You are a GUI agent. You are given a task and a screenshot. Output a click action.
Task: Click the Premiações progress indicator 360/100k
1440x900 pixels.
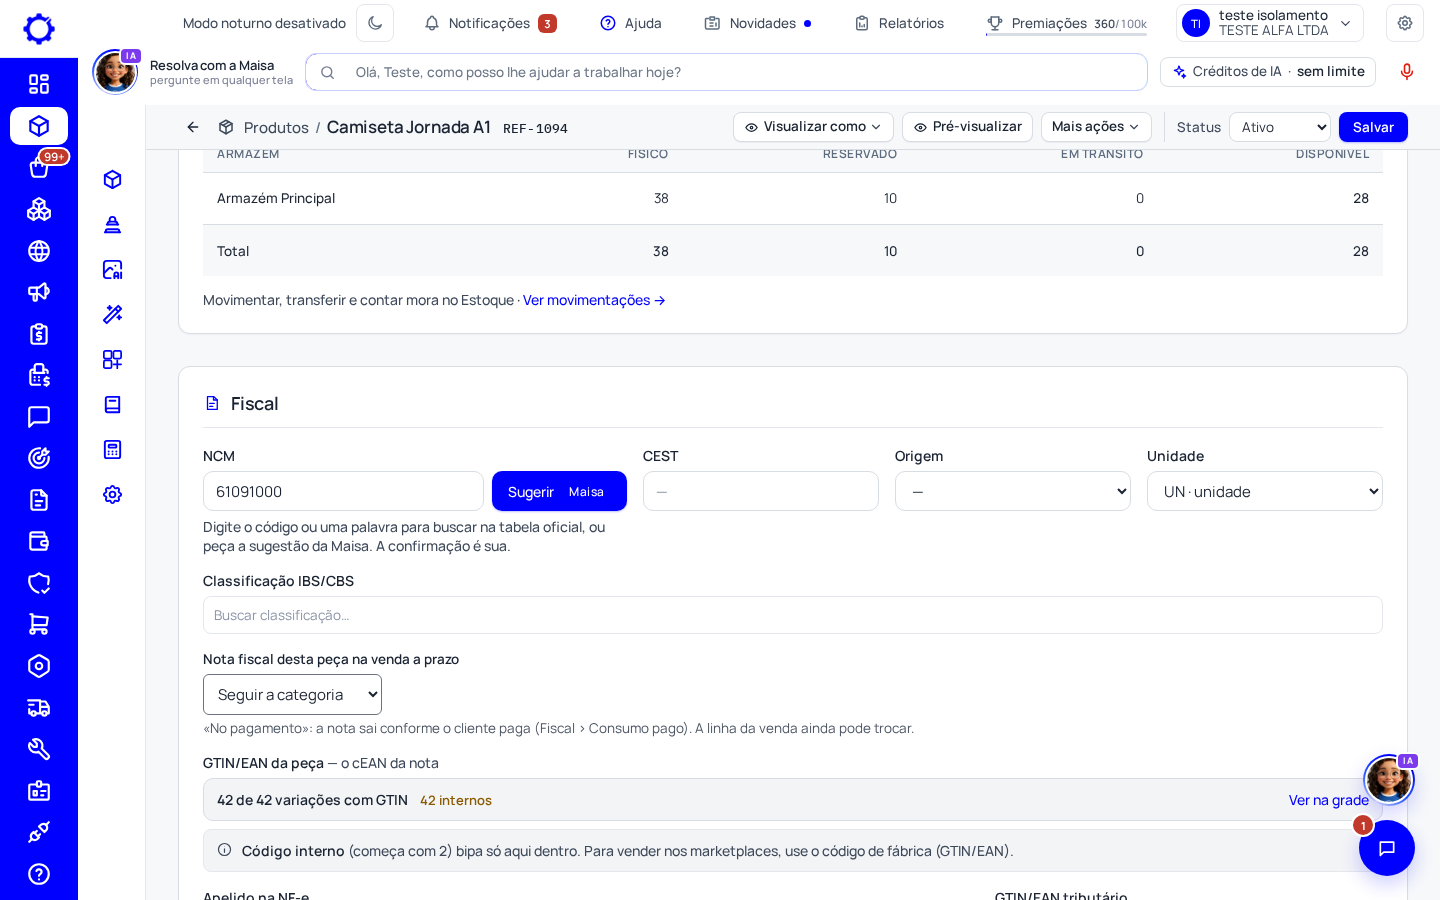coord(1066,23)
